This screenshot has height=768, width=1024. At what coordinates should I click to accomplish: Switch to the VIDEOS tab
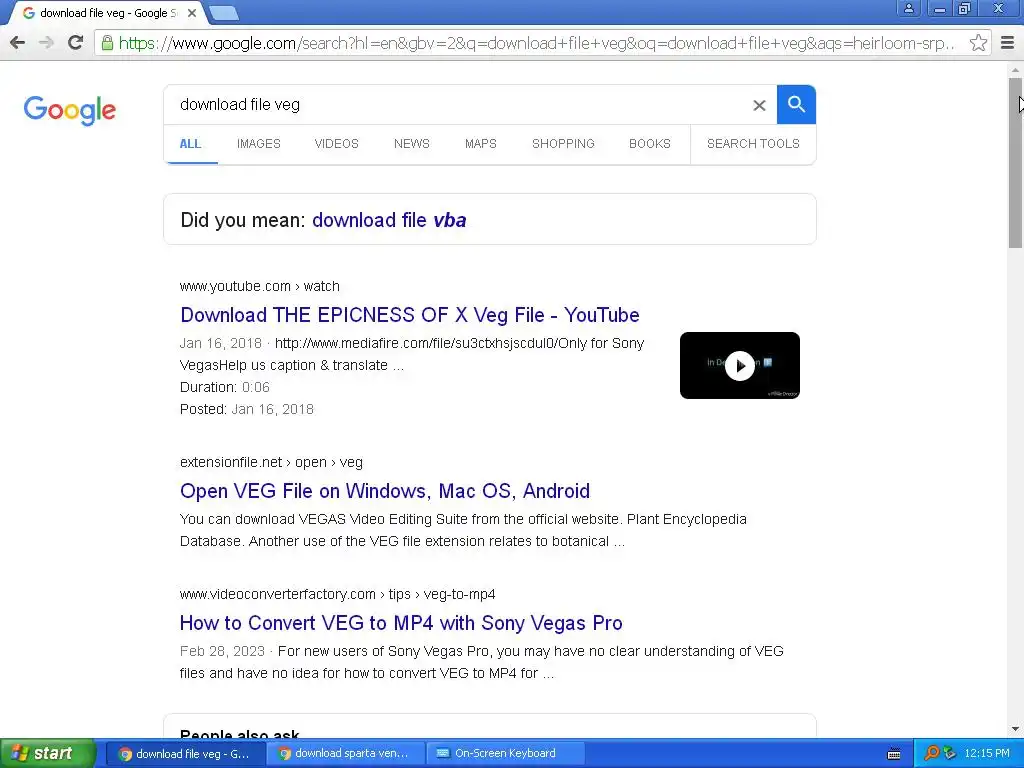pos(336,144)
